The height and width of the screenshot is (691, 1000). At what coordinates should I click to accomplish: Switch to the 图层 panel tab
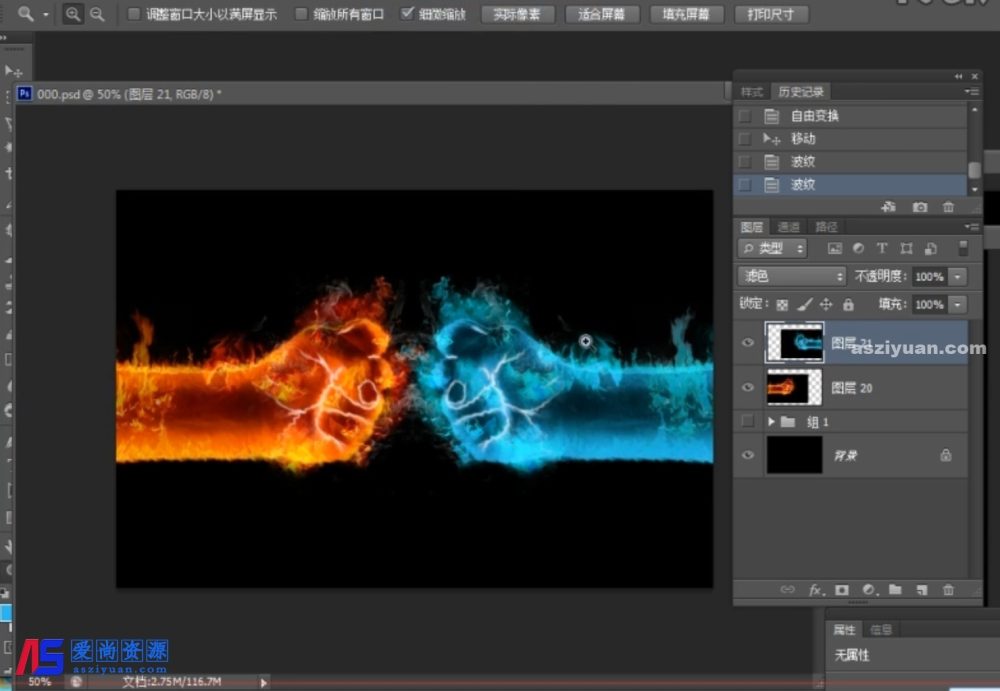tap(752, 227)
